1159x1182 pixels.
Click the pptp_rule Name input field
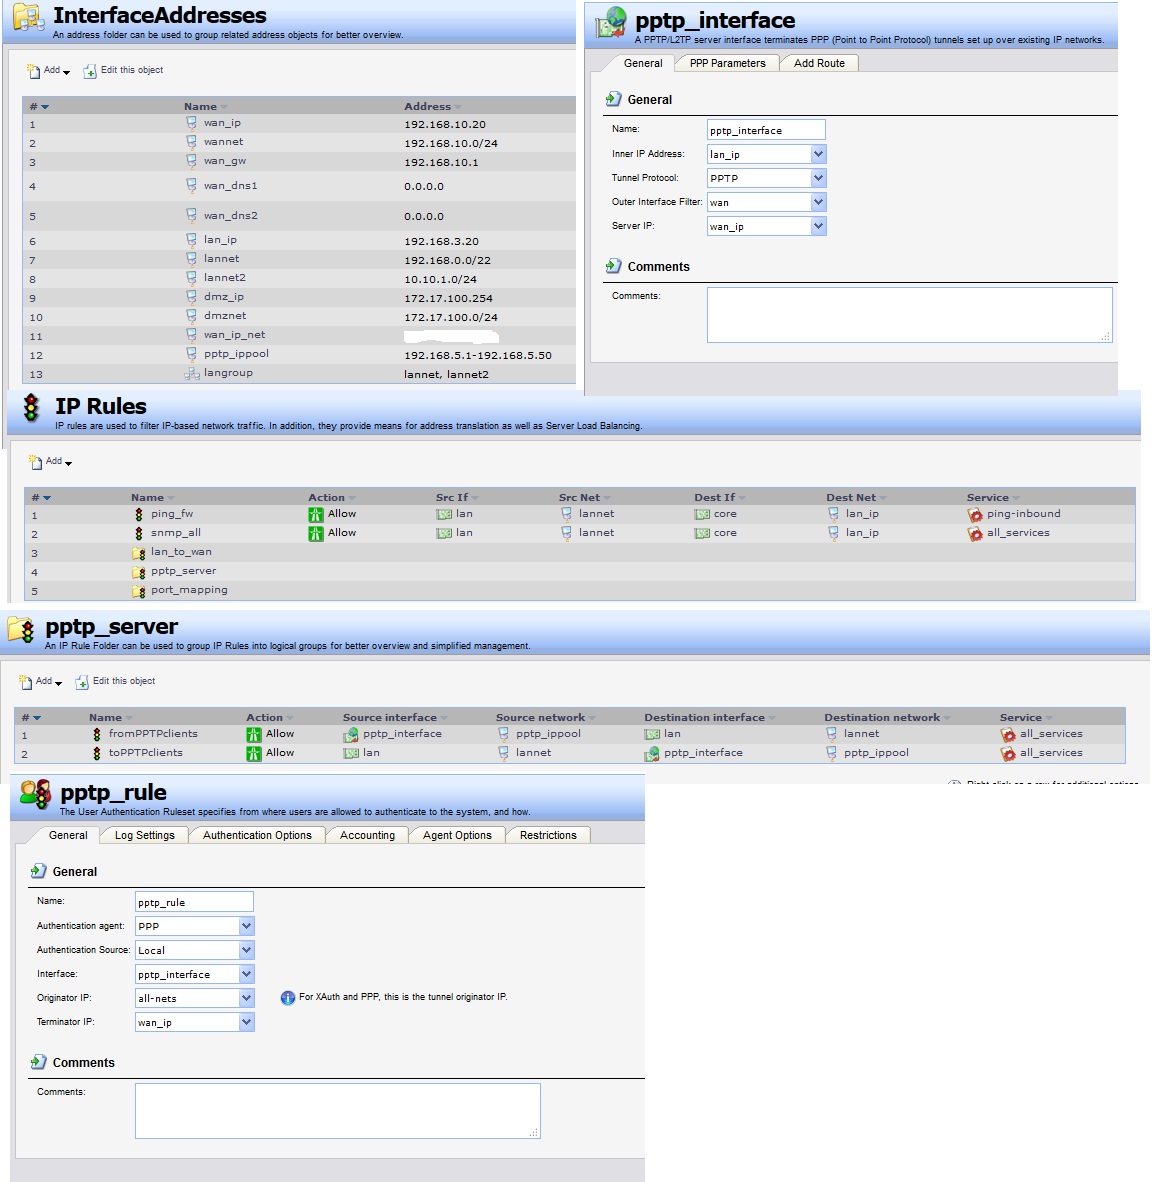click(195, 902)
